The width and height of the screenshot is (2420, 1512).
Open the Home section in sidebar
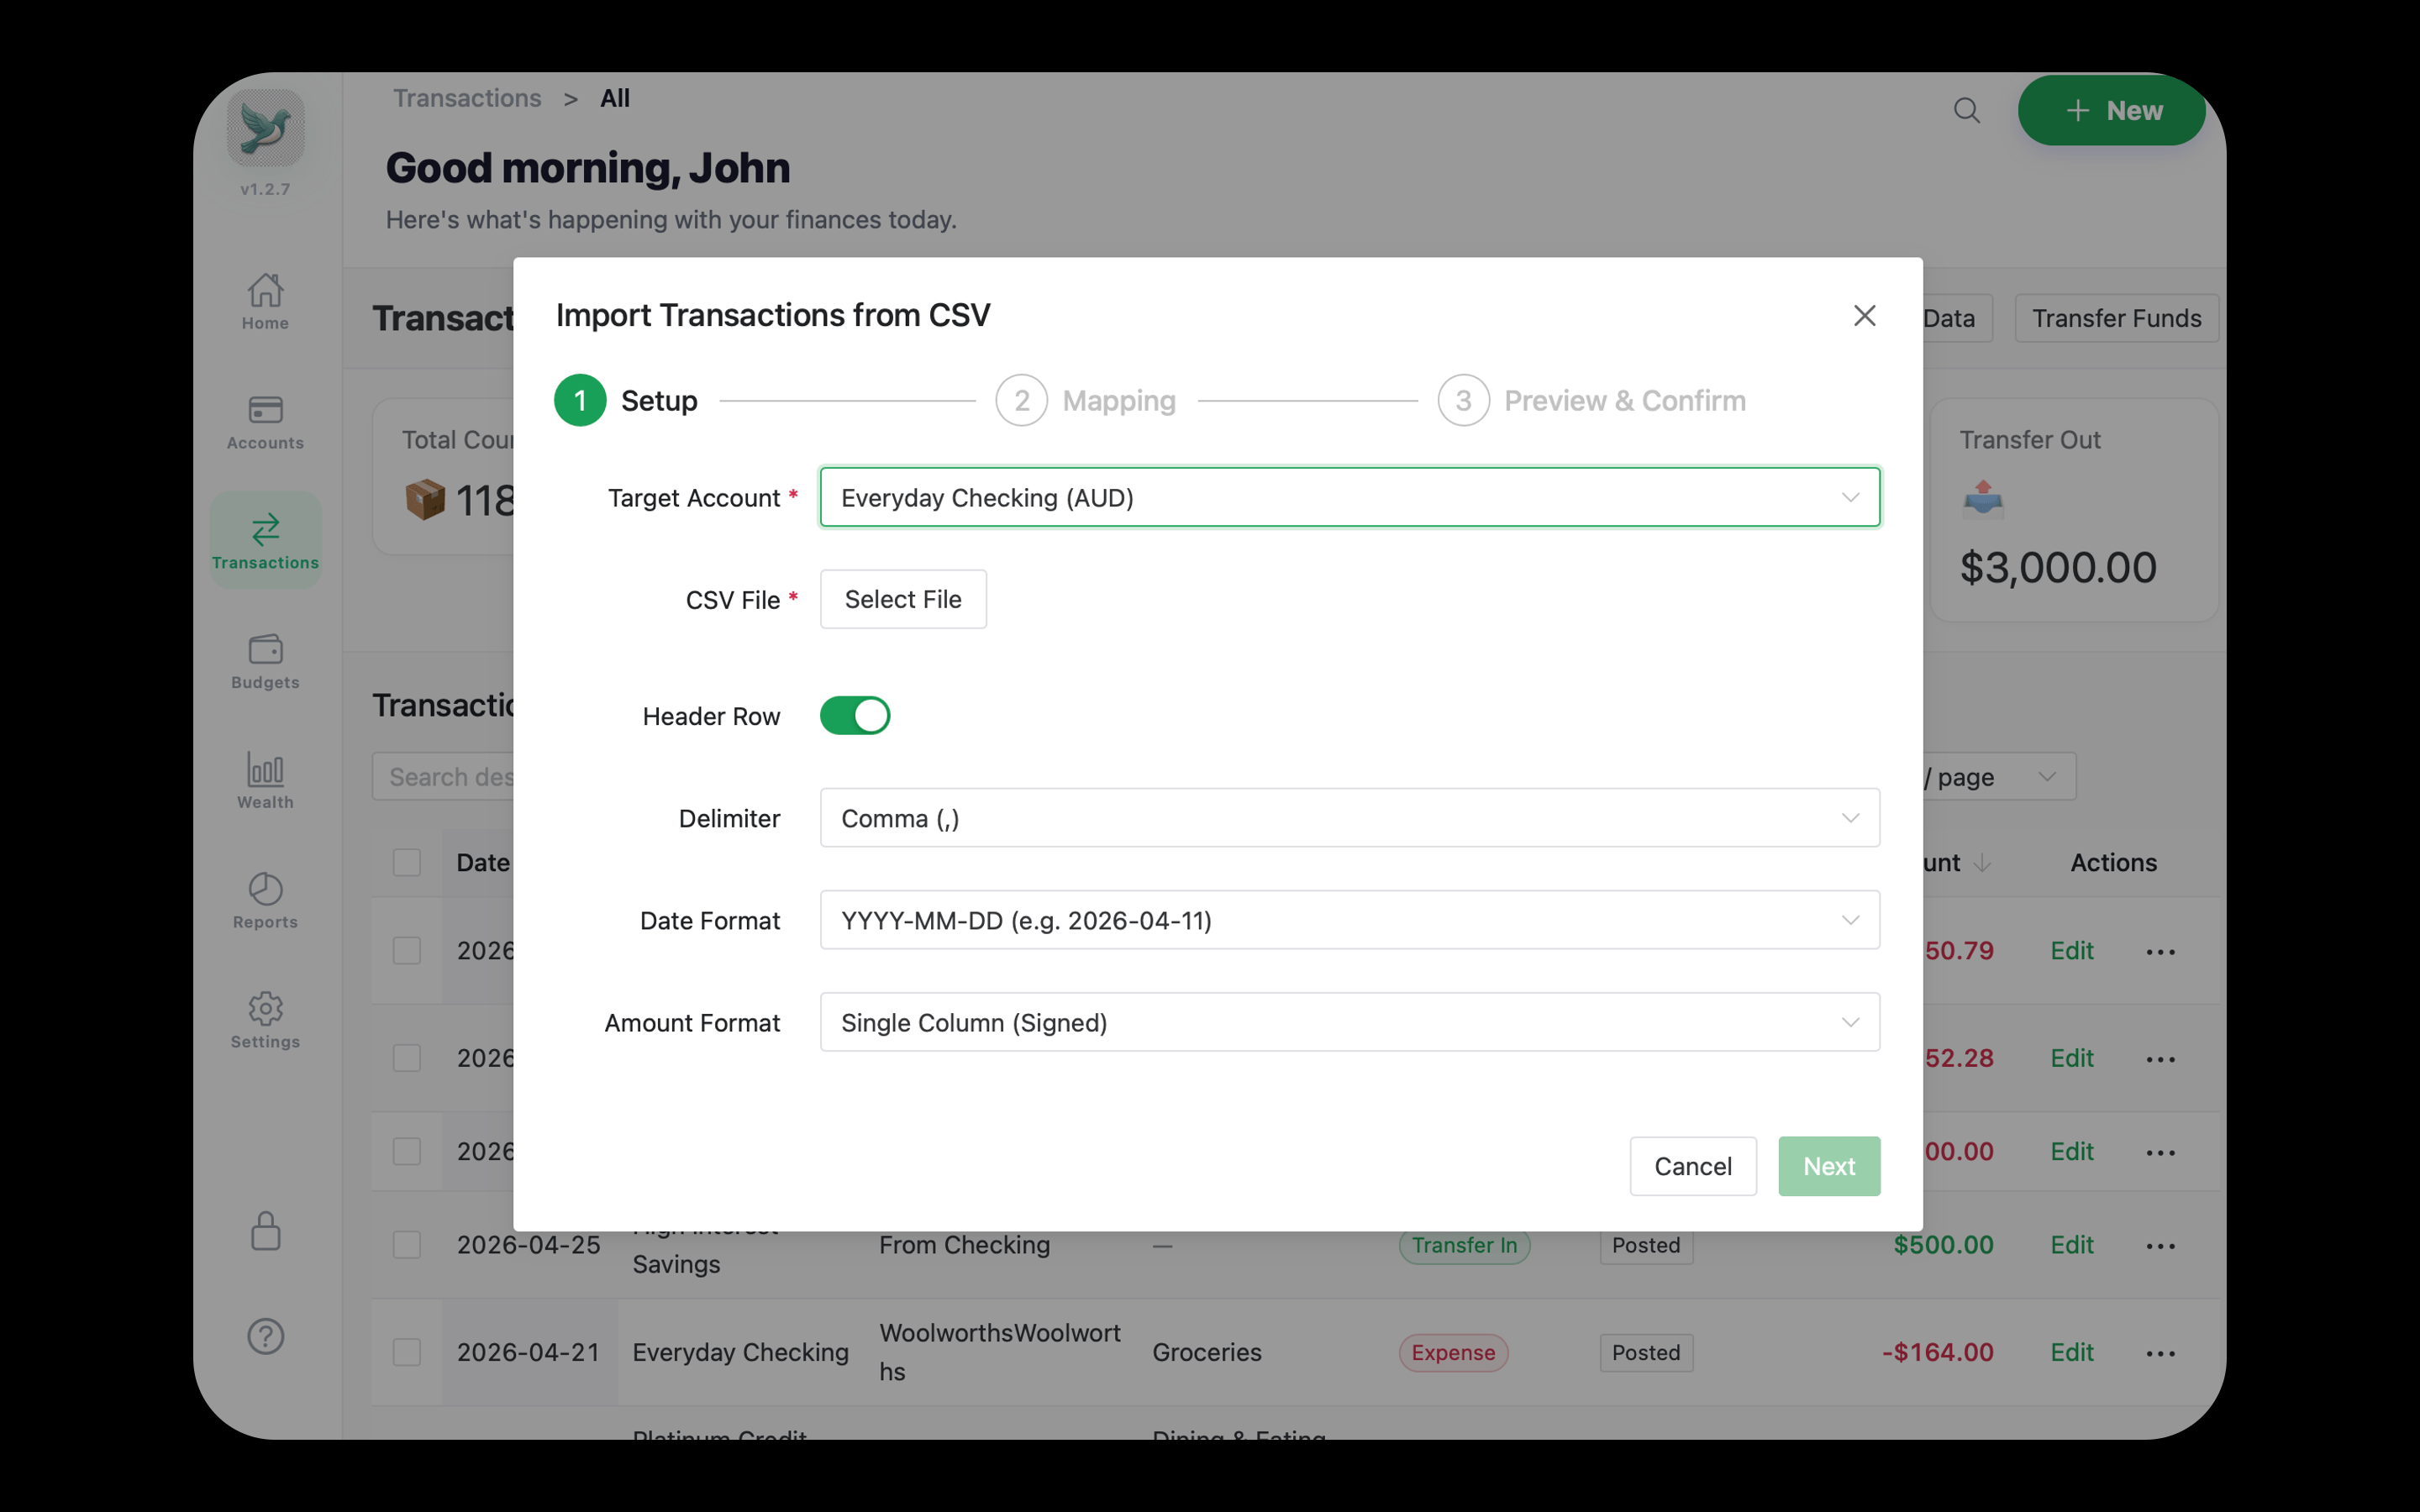coord(264,300)
